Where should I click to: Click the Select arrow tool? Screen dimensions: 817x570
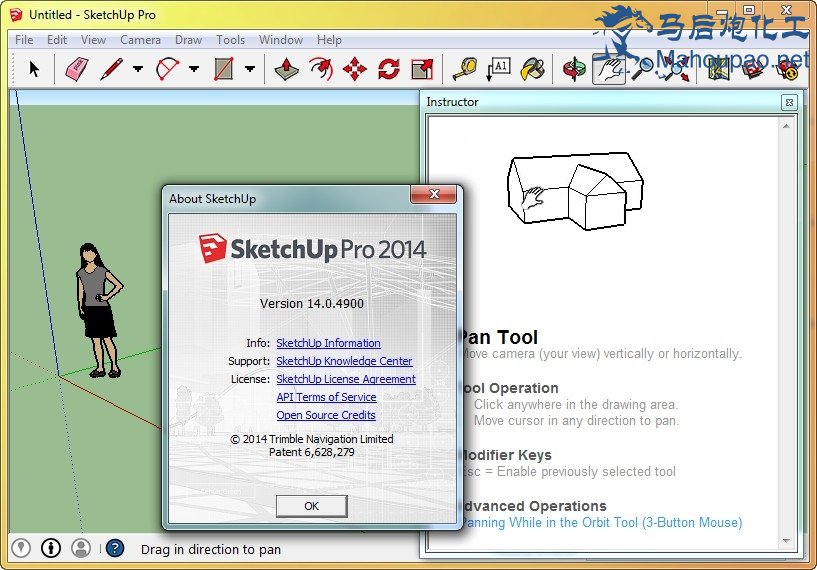coord(35,69)
